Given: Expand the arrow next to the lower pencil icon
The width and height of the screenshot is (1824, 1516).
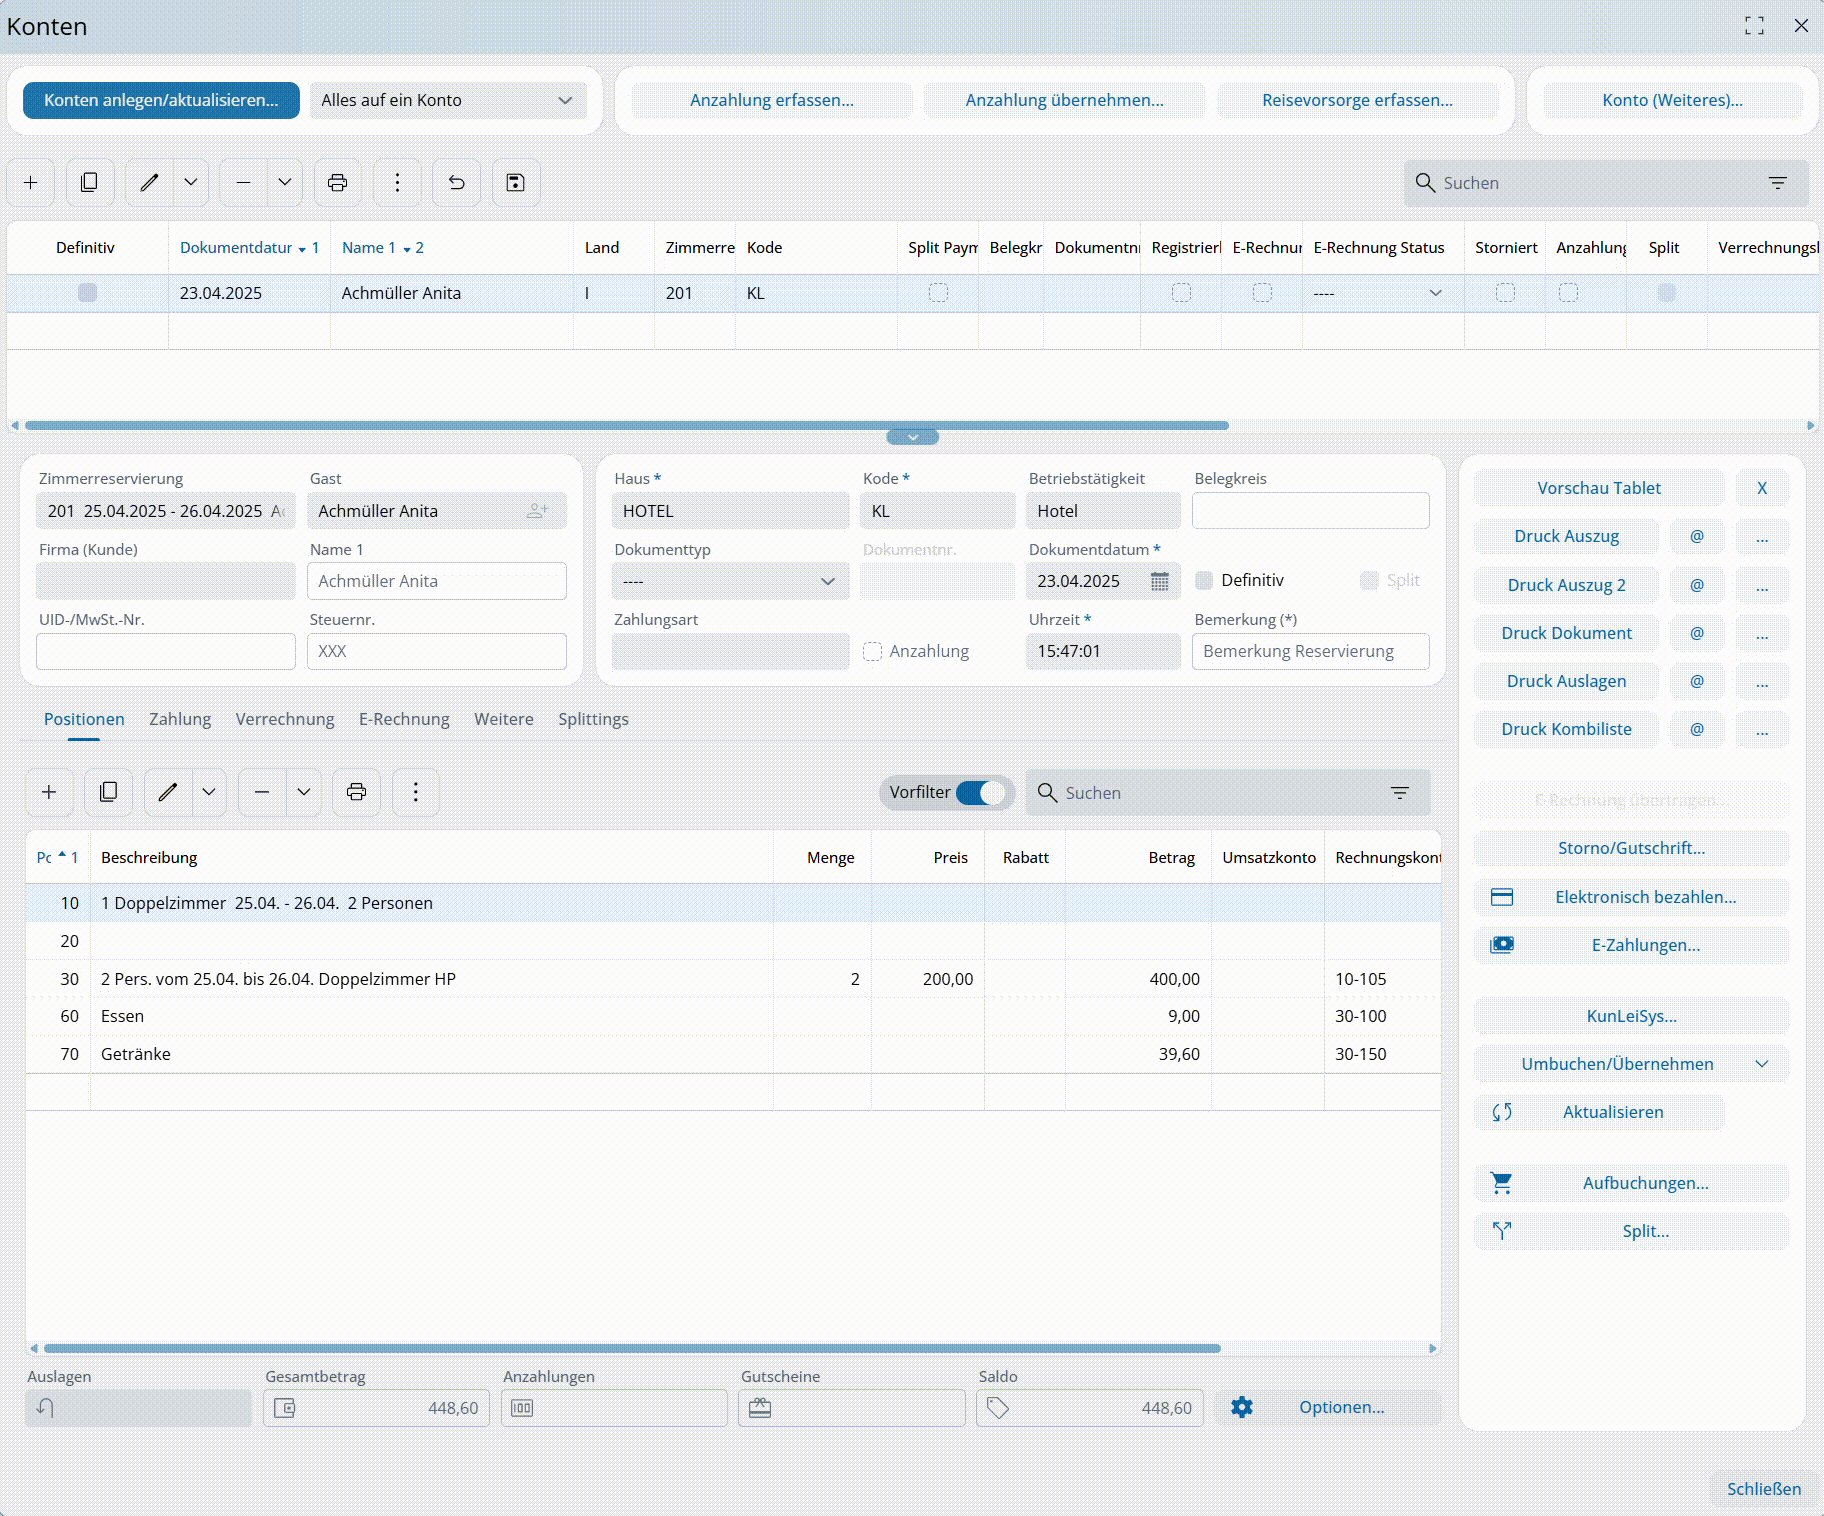Looking at the screenshot, I should [209, 792].
